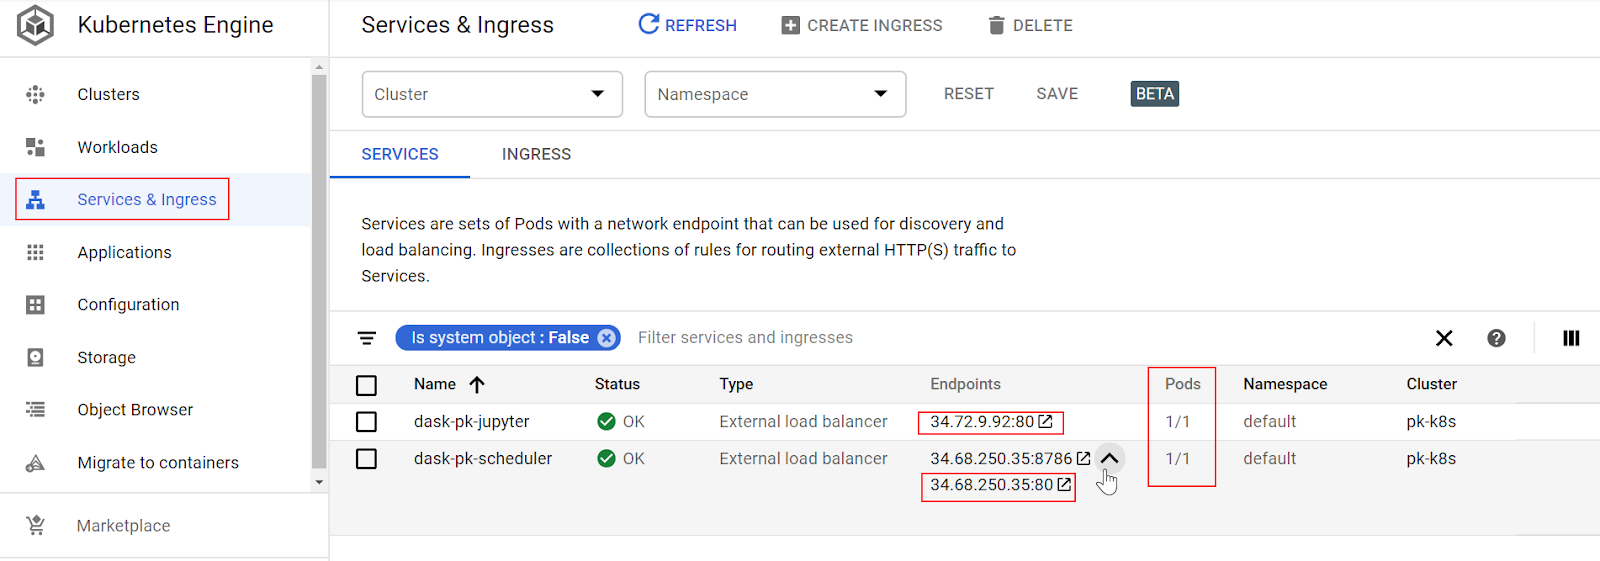
Task: Open Object Browser in the sidebar
Action: coord(136,409)
